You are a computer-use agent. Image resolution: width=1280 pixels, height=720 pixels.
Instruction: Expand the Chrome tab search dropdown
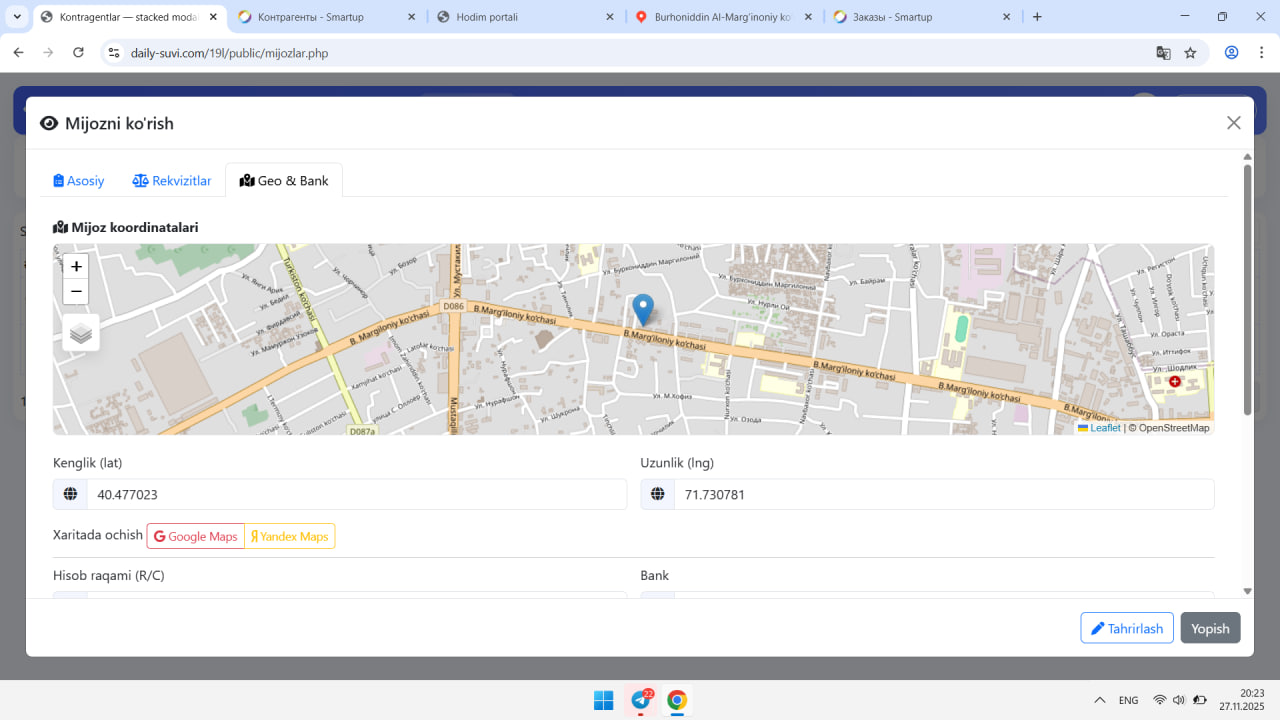(17, 17)
